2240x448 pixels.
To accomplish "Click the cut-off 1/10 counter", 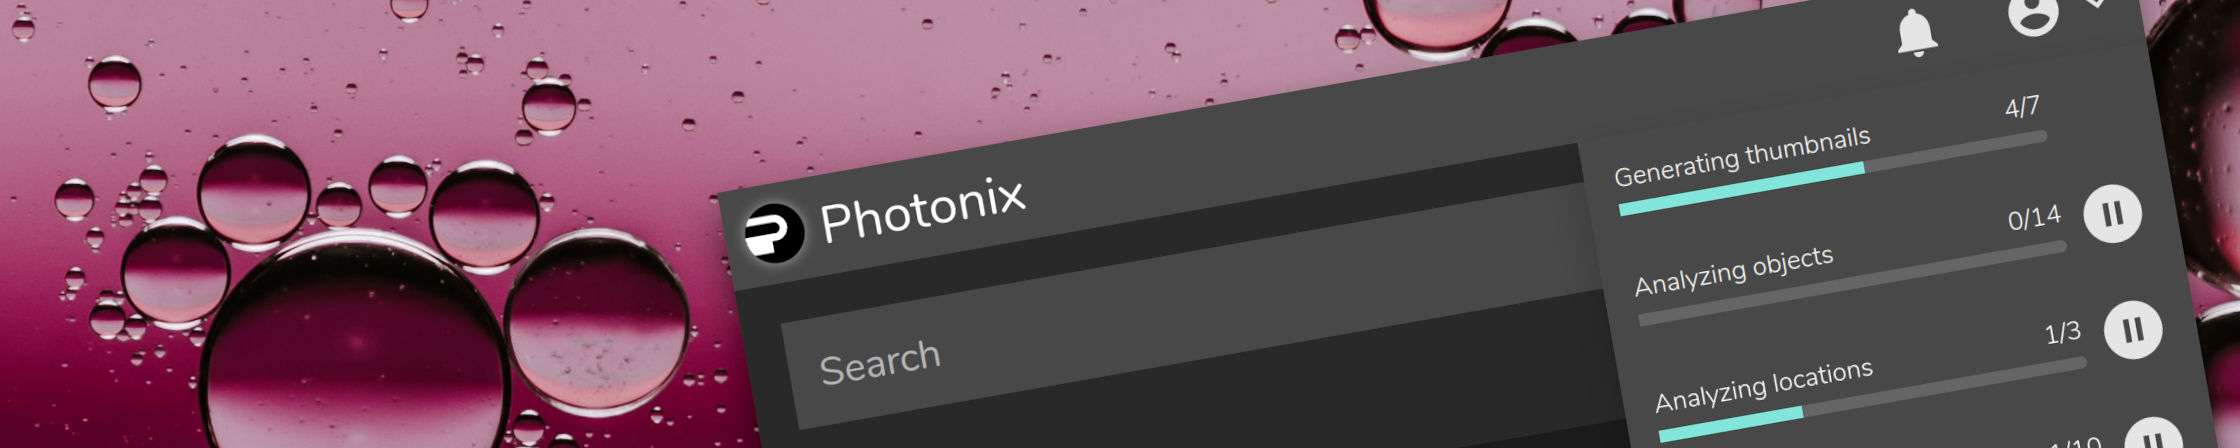I will 2073,441.
